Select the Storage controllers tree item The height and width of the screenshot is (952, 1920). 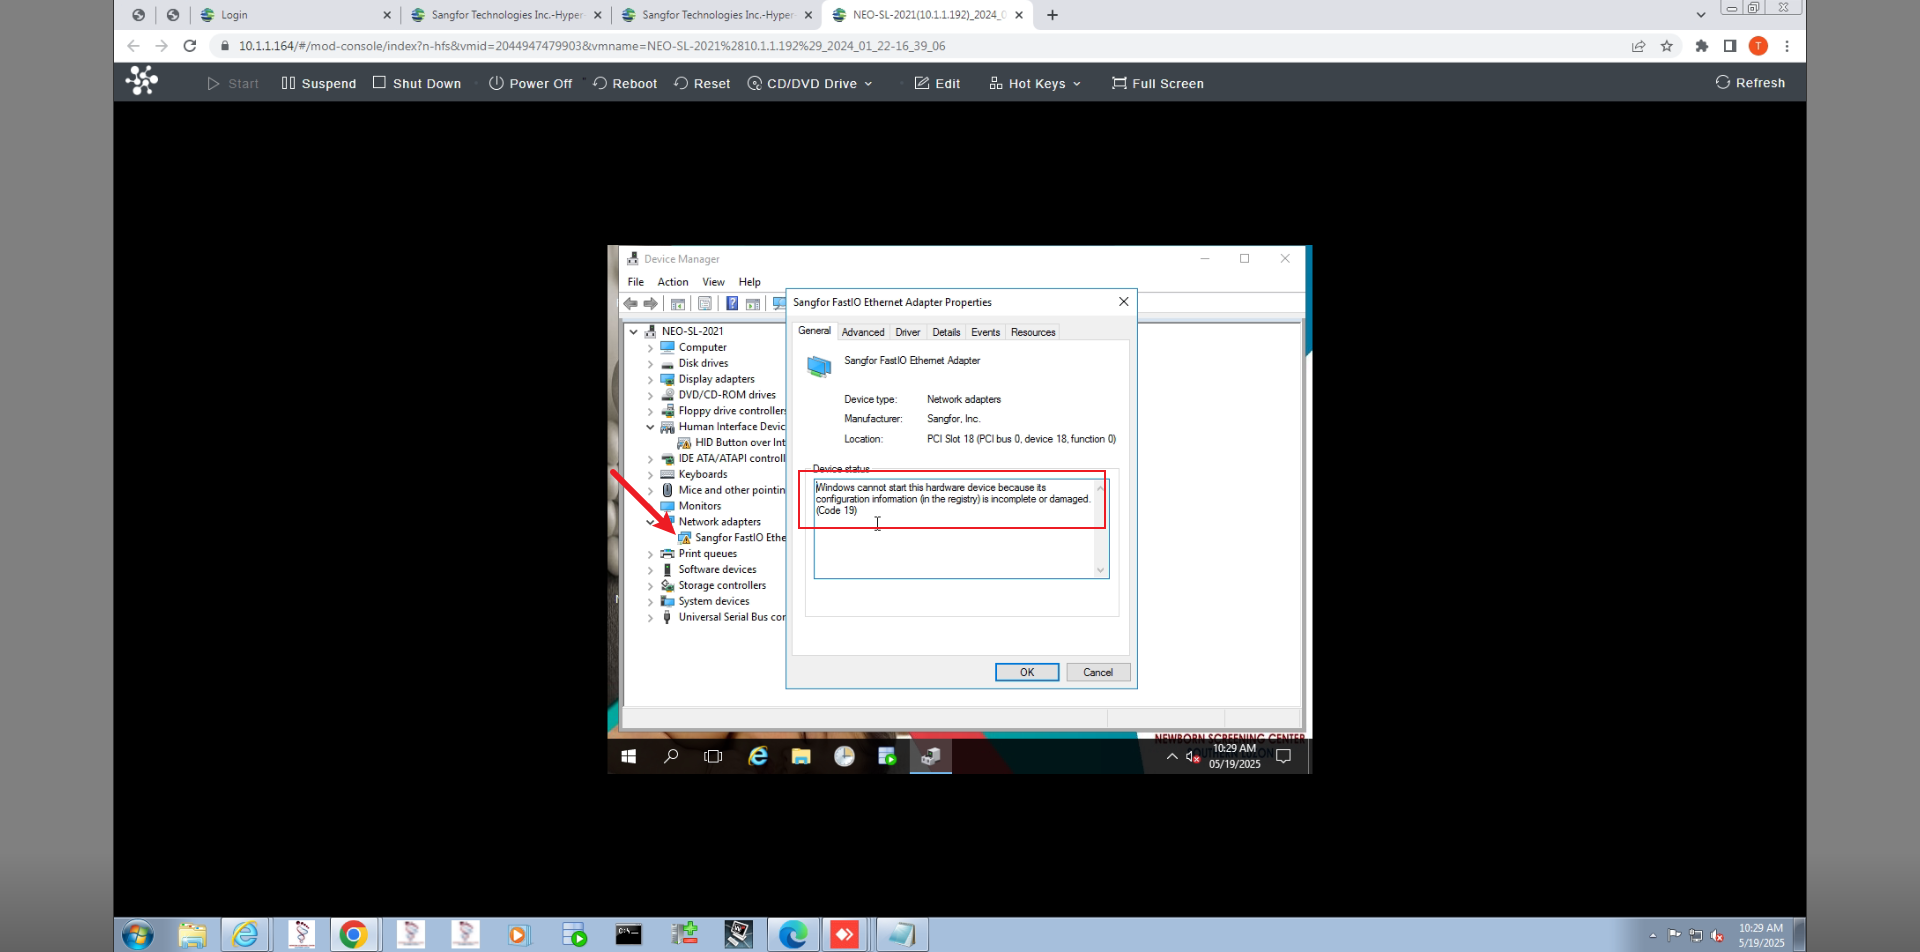pyautogui.click(x=713, y=586)
